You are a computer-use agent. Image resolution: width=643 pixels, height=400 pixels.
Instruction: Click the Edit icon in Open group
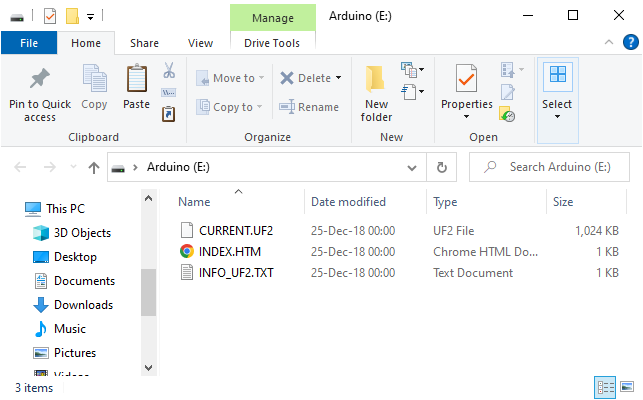[x=508, y=92]
